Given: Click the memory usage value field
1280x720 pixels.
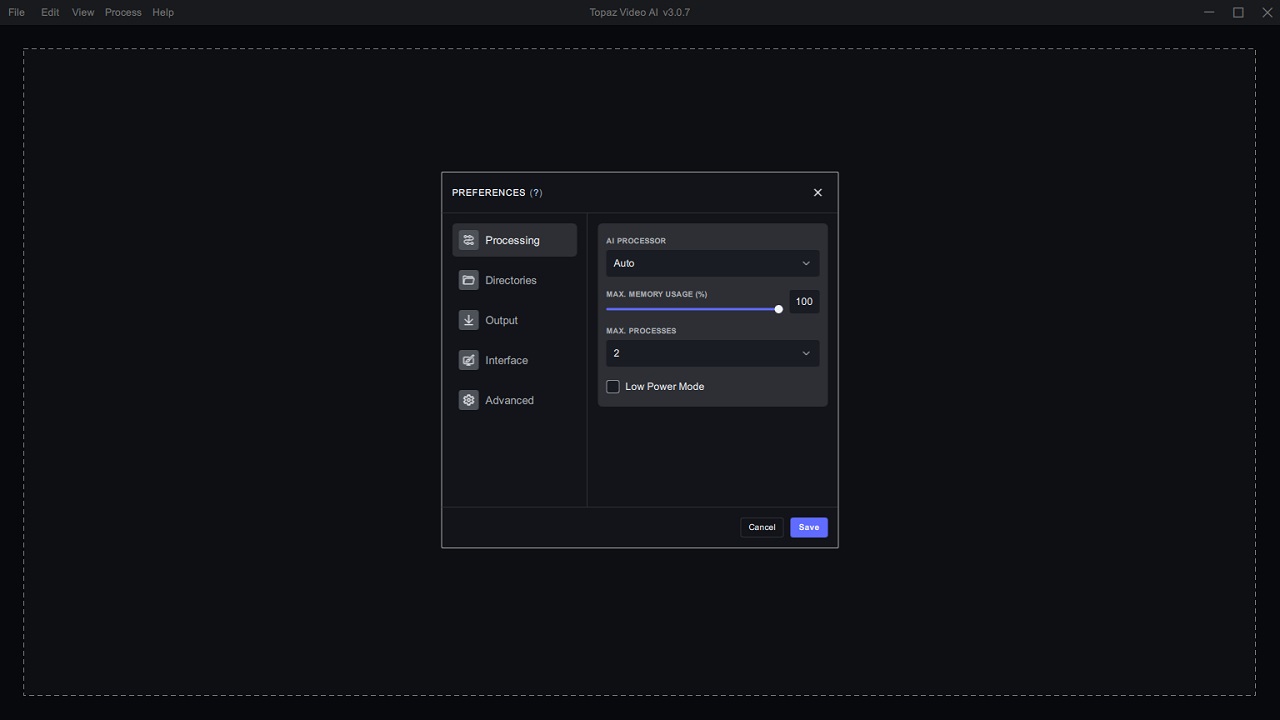Looking at the screenshot, I should point(804,301).
